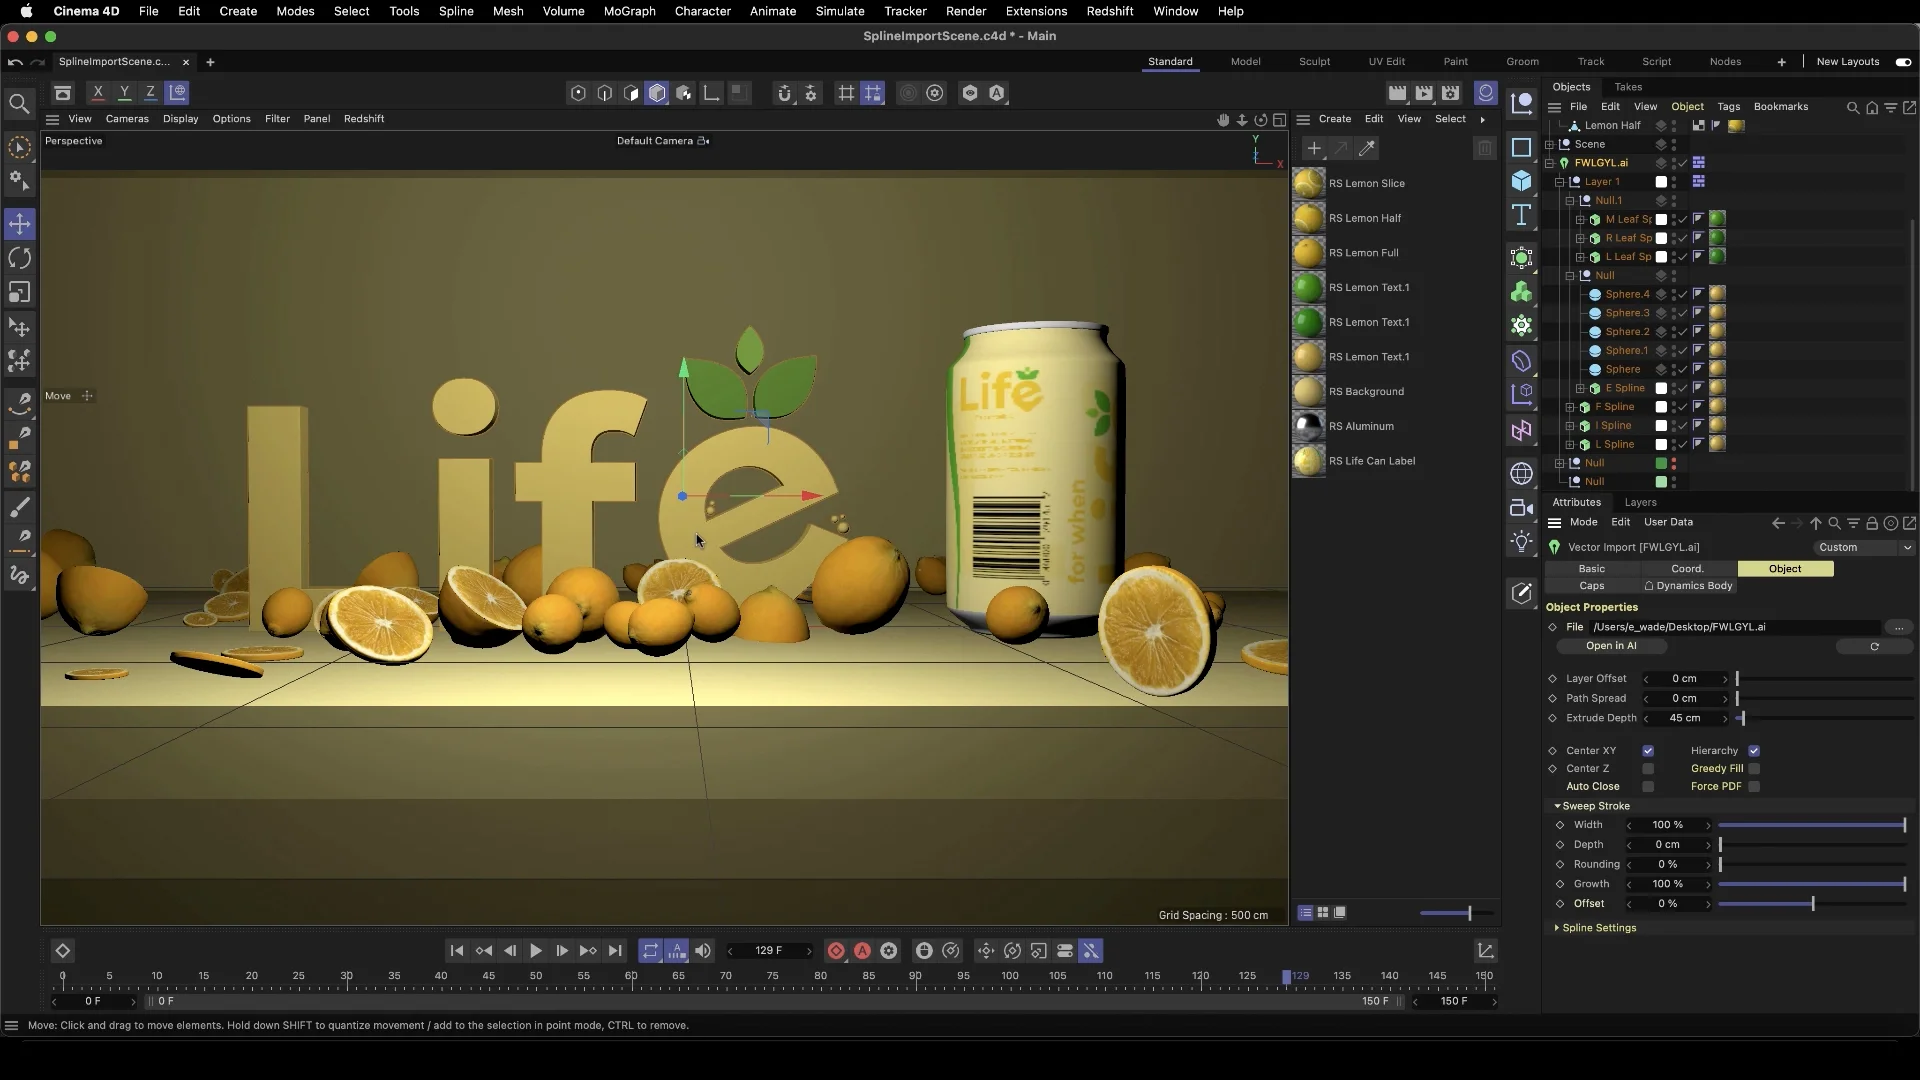Click the Open in AI button
The height and width of the screenshot is (1080, 1920).
click(1610, 646)
